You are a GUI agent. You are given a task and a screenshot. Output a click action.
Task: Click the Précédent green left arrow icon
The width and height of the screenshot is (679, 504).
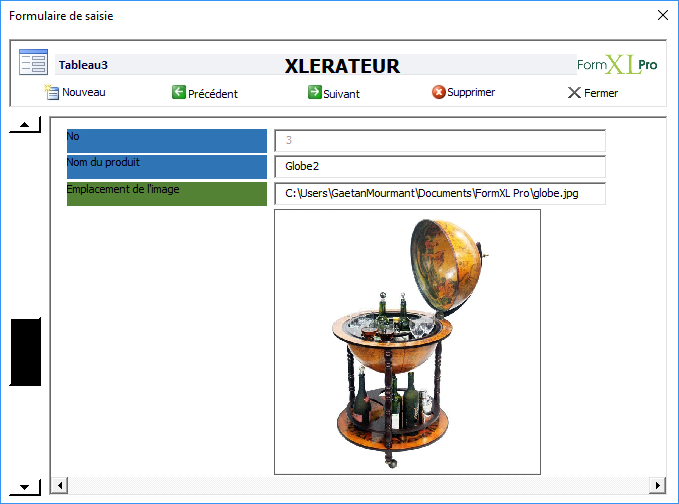click(178, 92)
